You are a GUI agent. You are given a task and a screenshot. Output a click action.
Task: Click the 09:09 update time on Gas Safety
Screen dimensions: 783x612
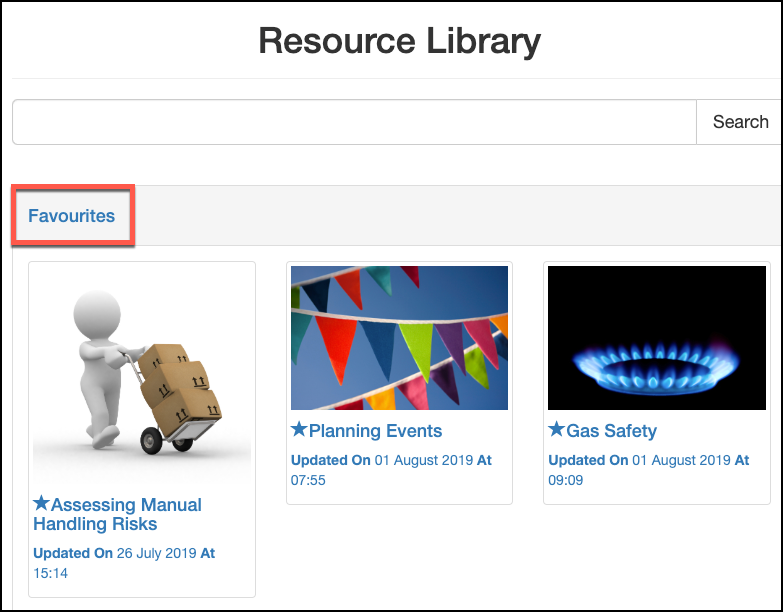565,480
